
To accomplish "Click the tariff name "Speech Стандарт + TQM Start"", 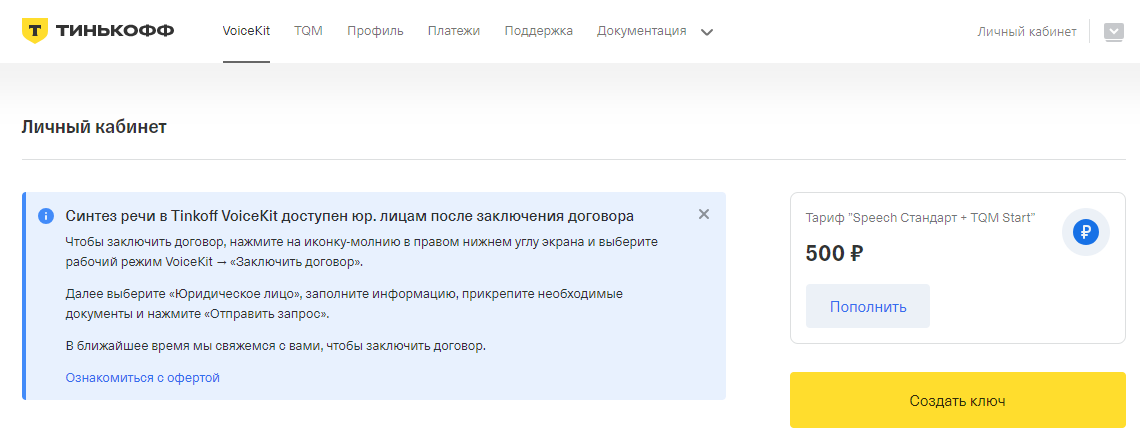I will (920, 218).
